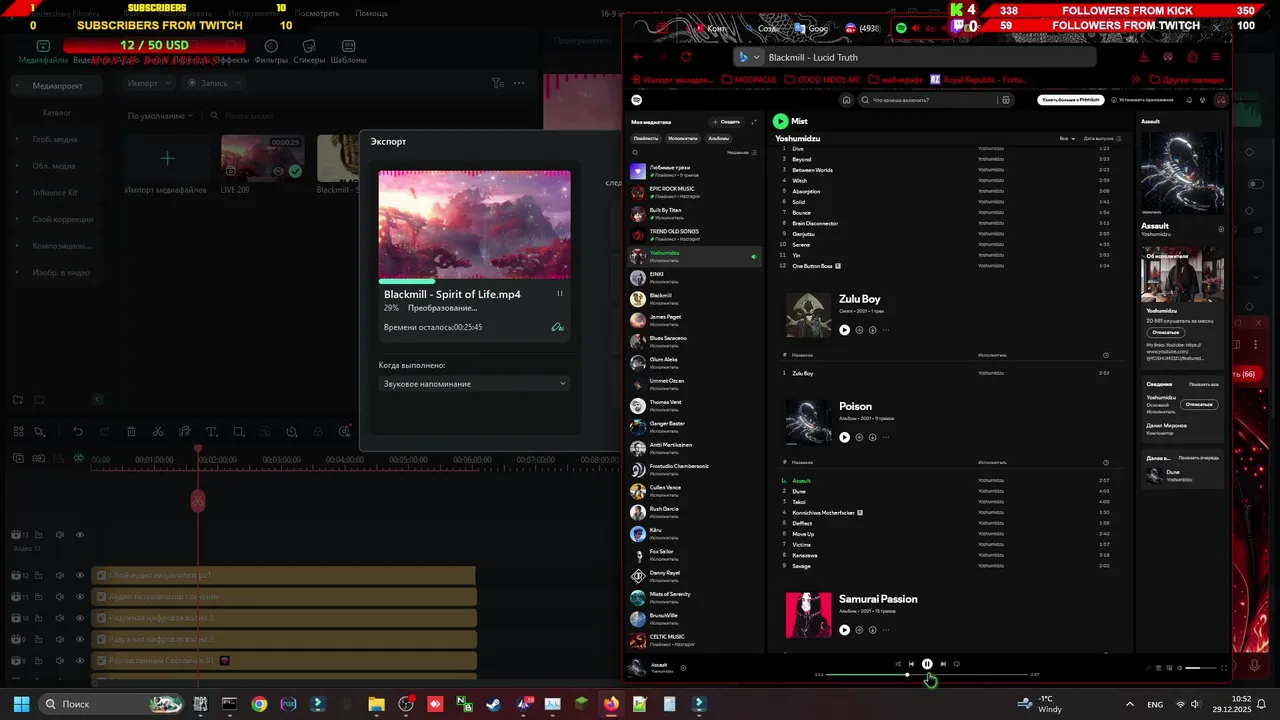Open the Import dropdown in Filmora
The width and height of the screenshot is (1280, 720).
pyautogui.click(x=150, y=83)
